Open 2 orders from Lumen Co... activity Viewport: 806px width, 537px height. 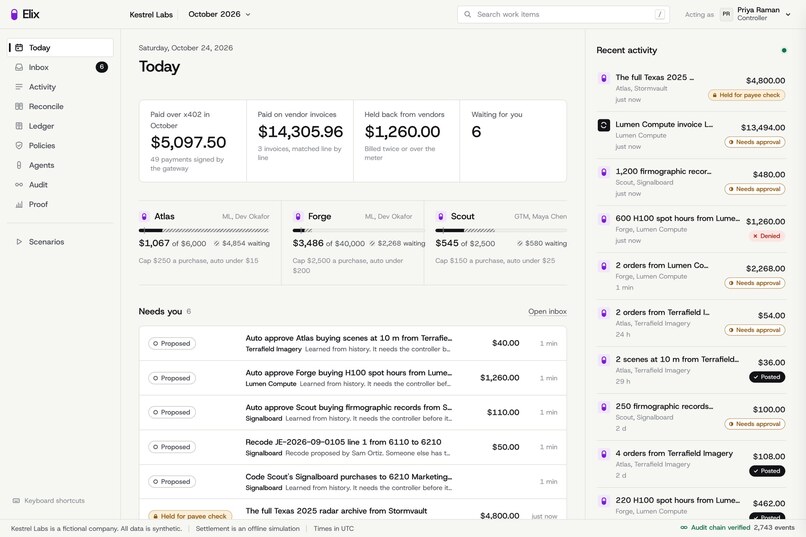click(691, 276)
